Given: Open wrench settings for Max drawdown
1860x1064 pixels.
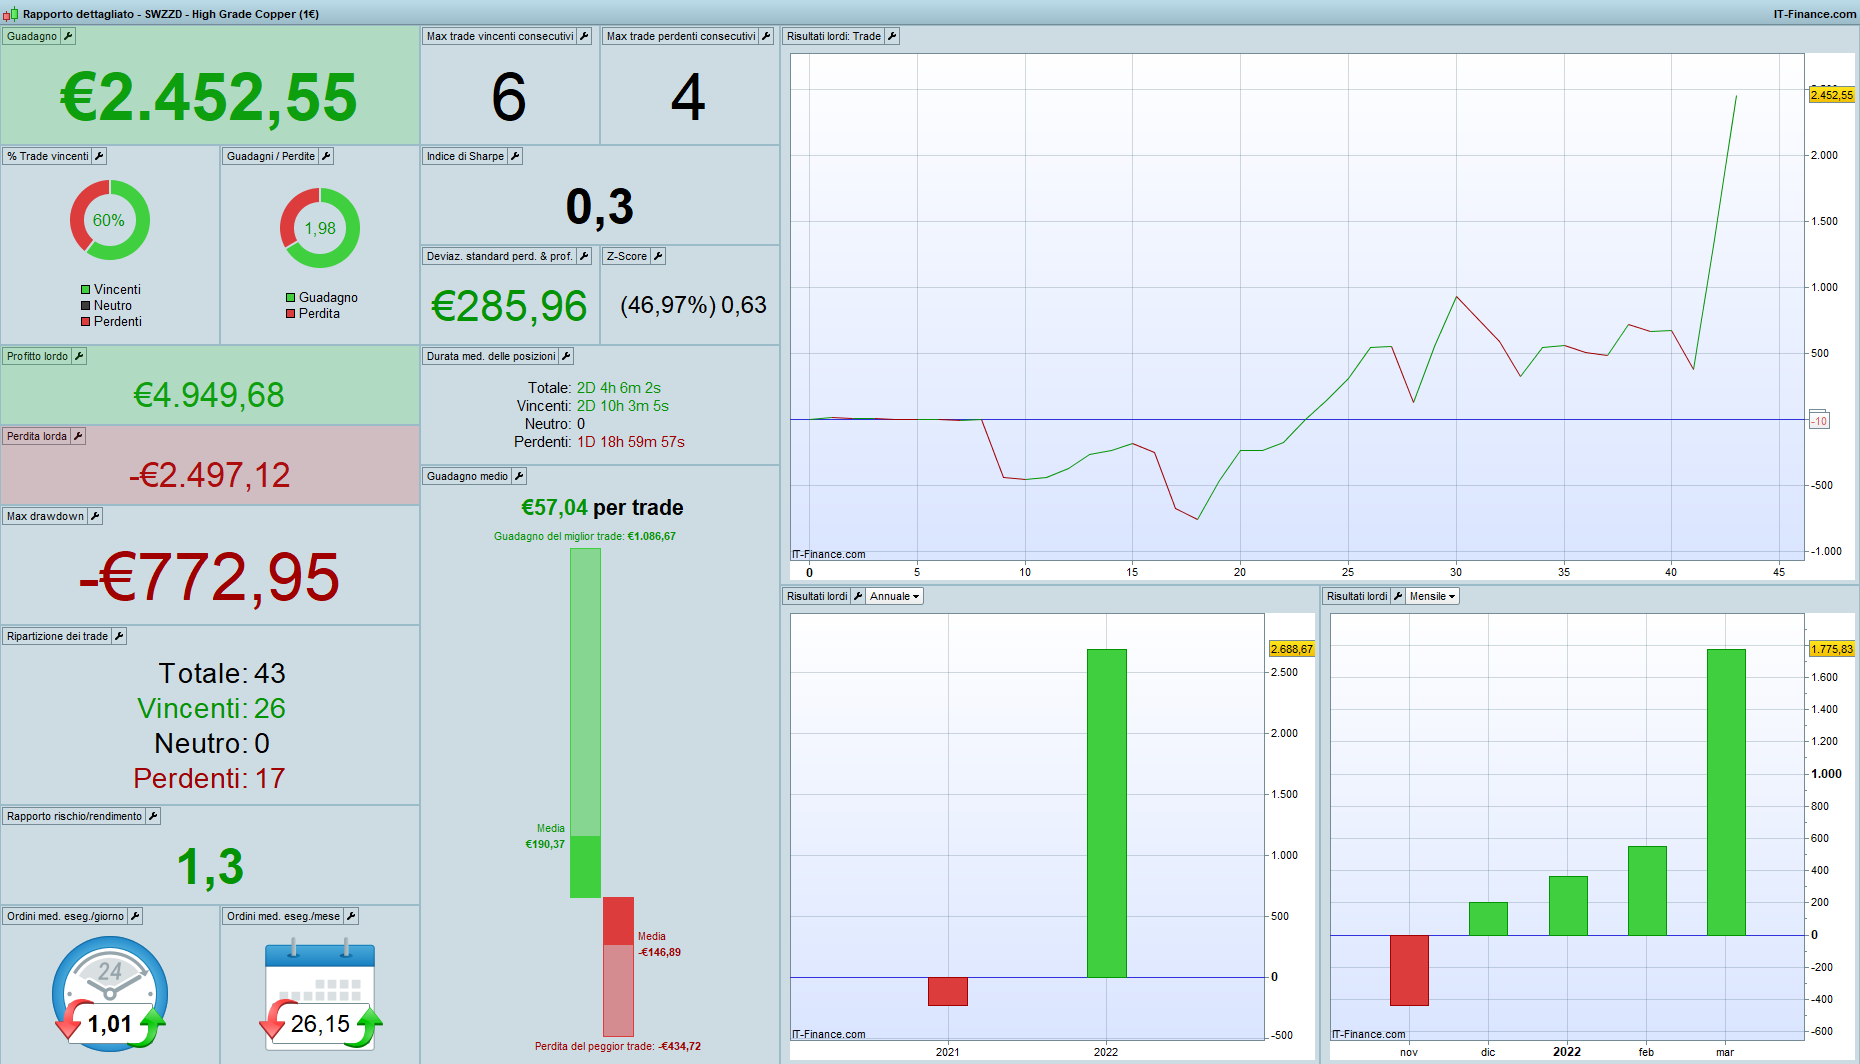Looking at the screenshot, I should [x=95, y=516].
